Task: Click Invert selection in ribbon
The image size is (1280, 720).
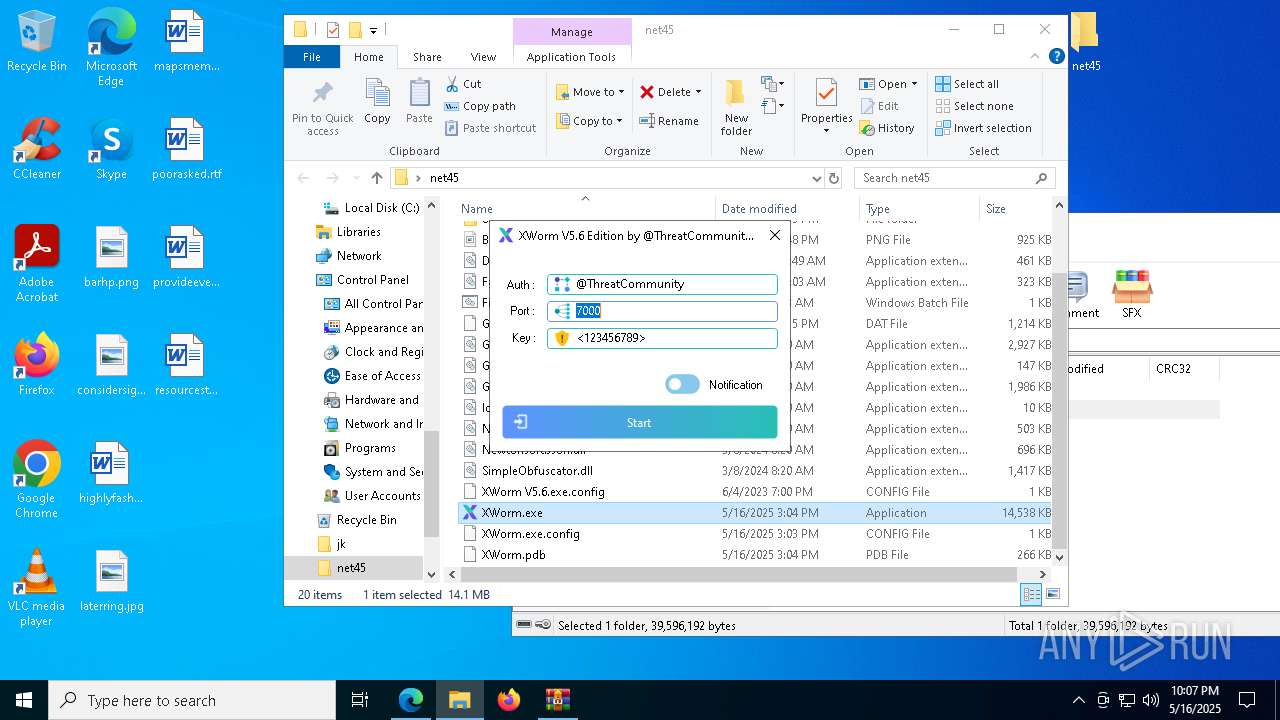Action: pyautogui.click(x=984, y=128)
